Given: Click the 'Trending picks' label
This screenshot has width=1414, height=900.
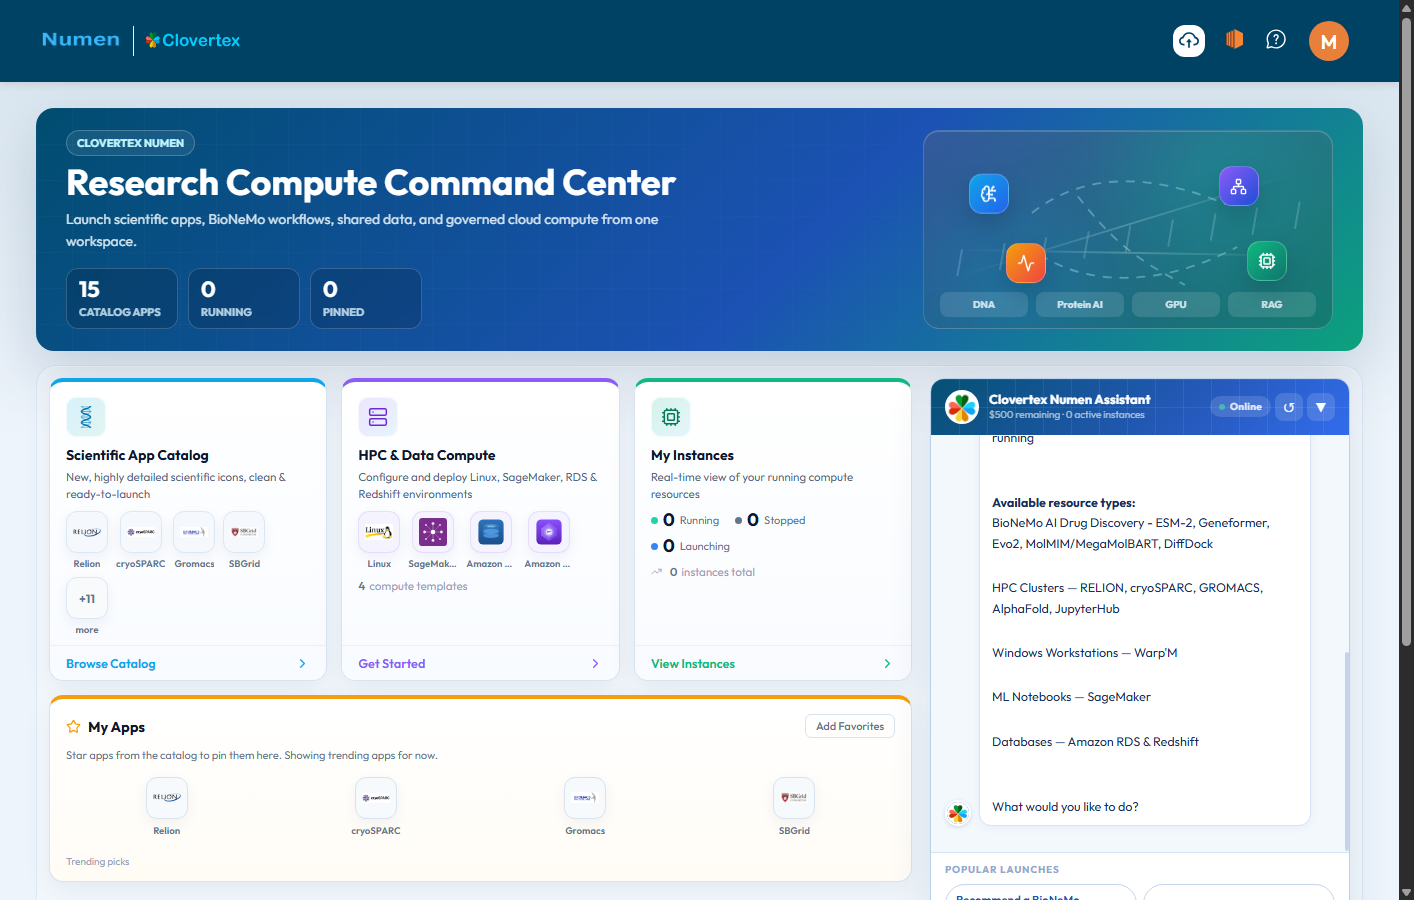Looking at the screenshot, I should 98,862.
